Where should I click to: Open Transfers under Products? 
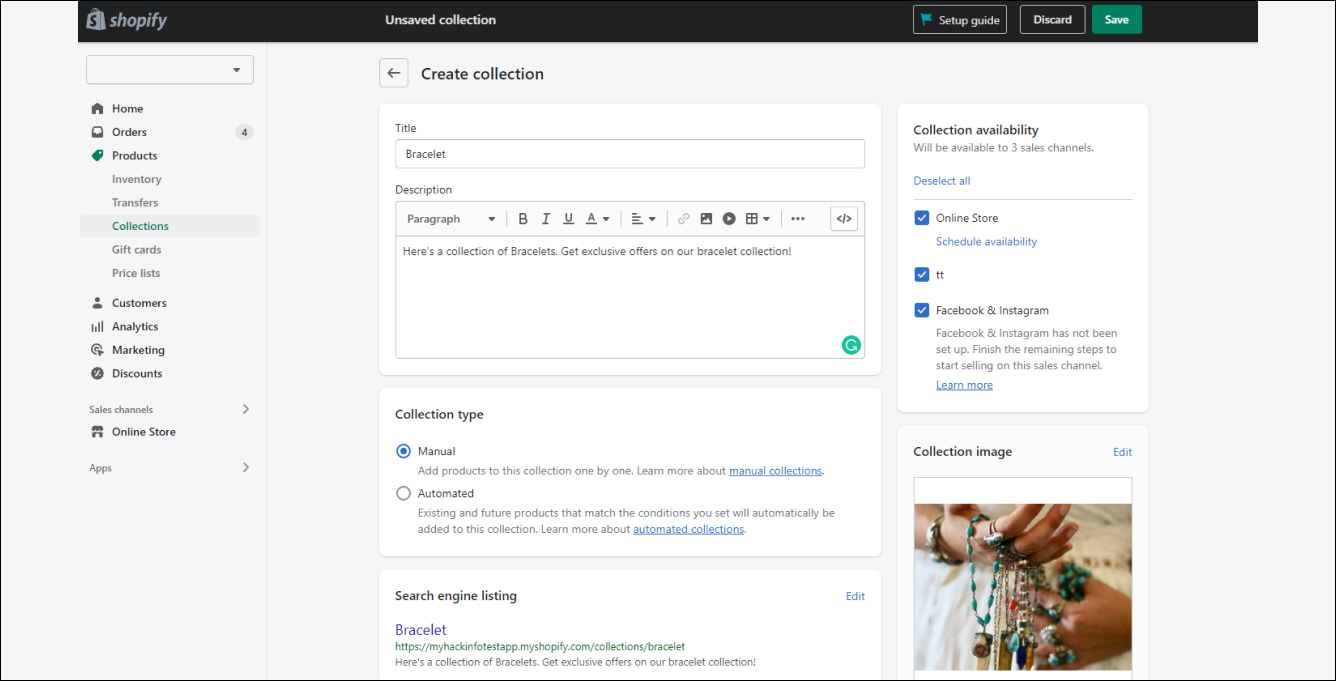pos(135,202)
